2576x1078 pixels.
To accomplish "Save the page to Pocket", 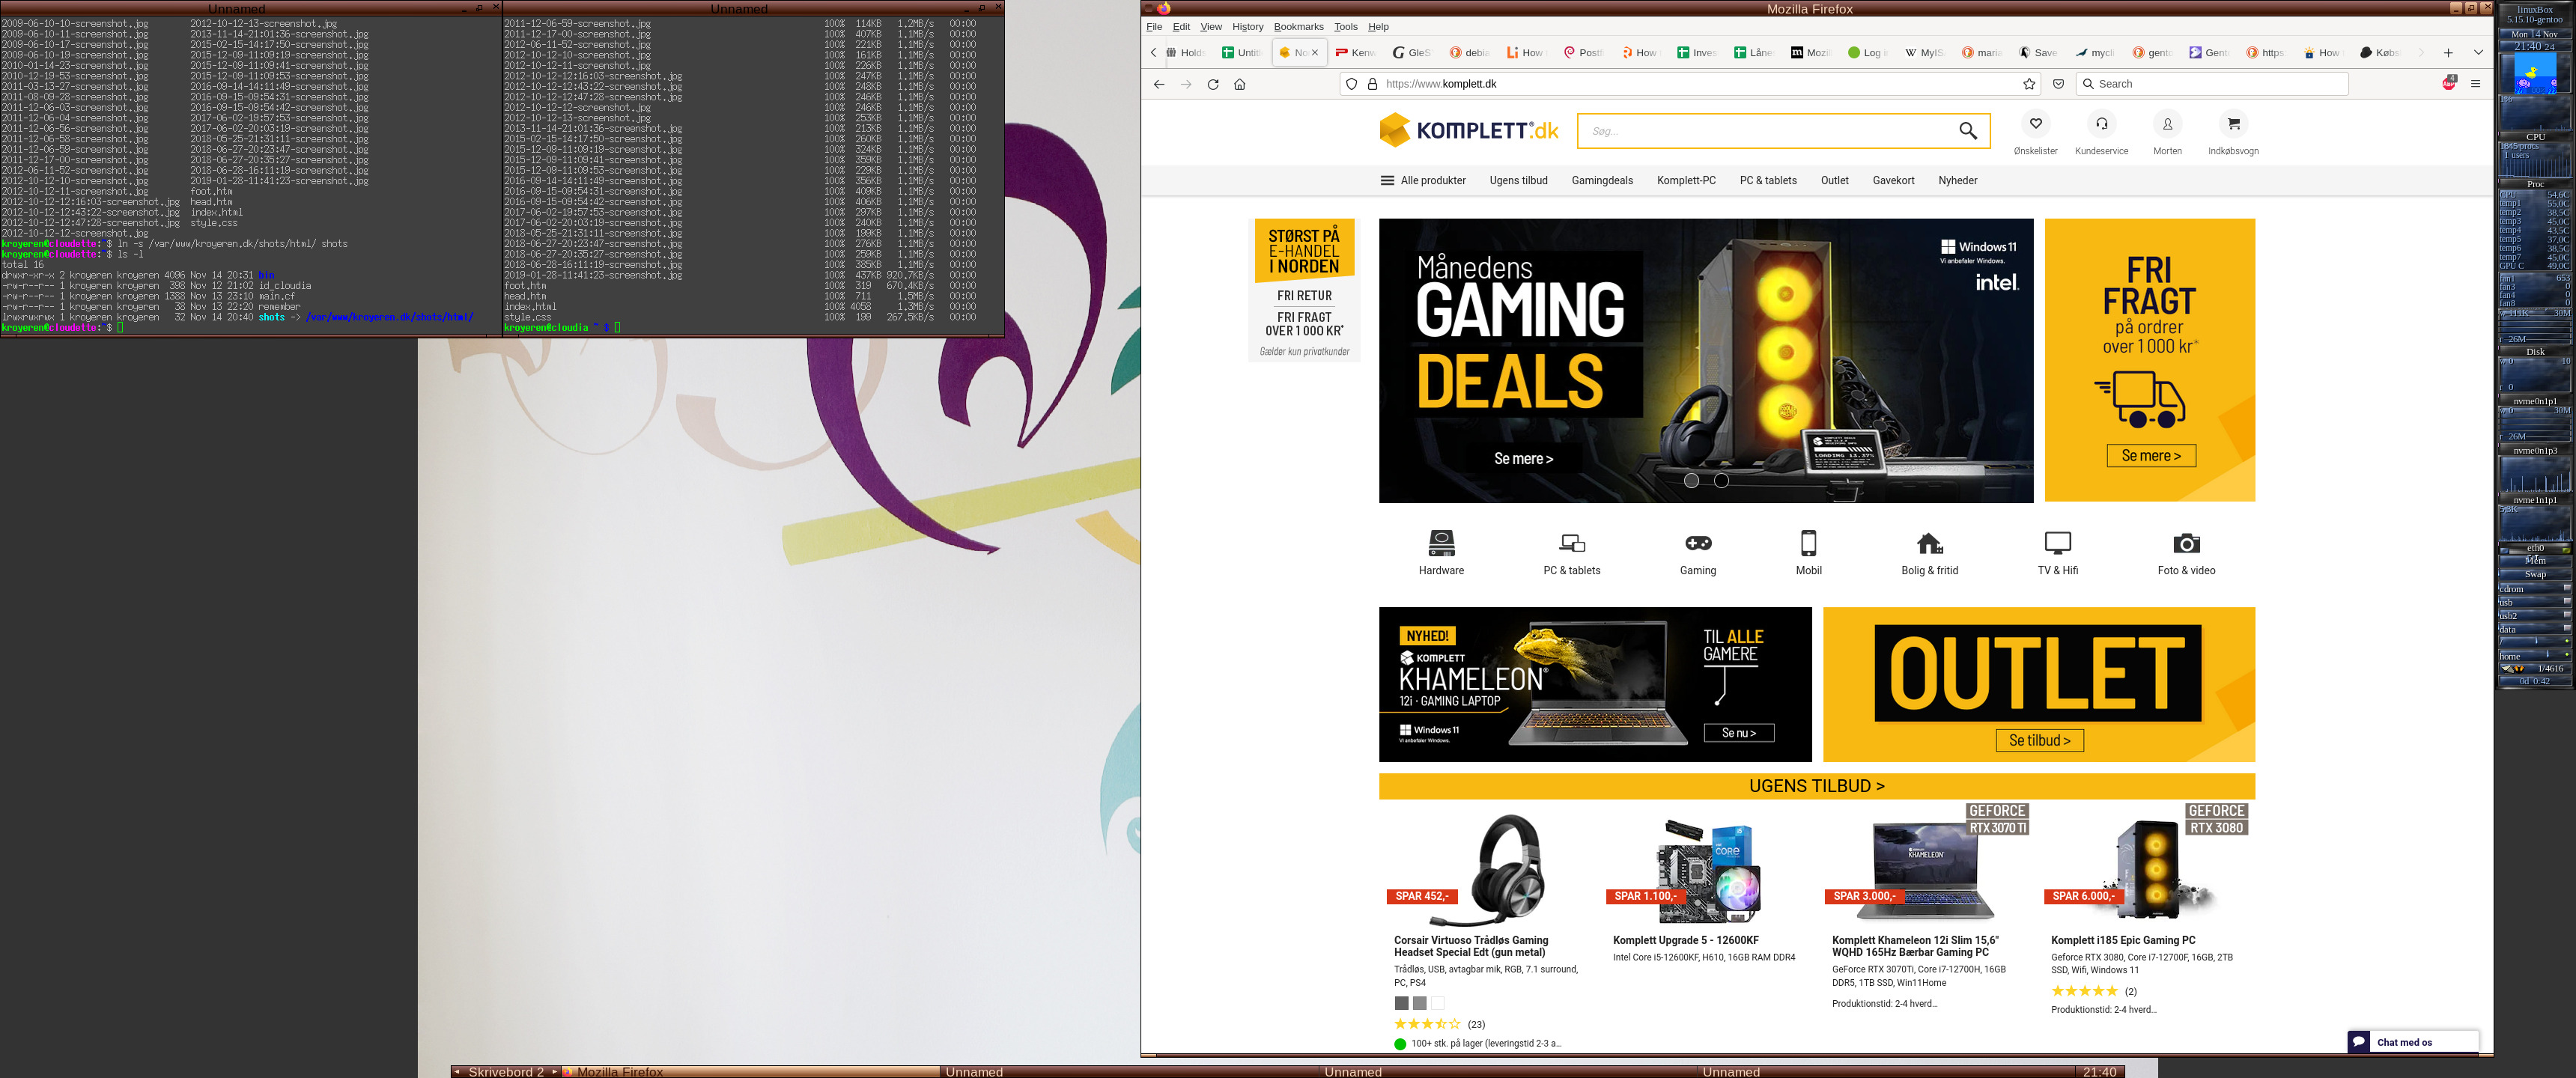I will 2058,84.
